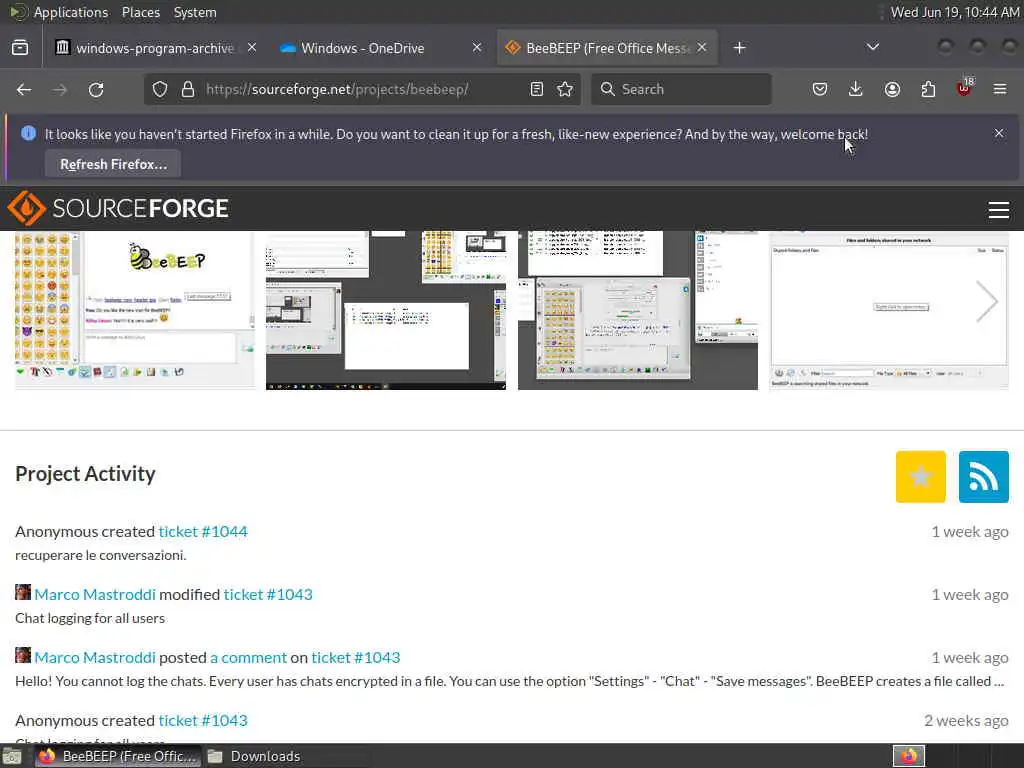This screenshot has height=768, width=1024.
Task: Click the uBlock Origin icon with badge 18
Action: (965, 88)
